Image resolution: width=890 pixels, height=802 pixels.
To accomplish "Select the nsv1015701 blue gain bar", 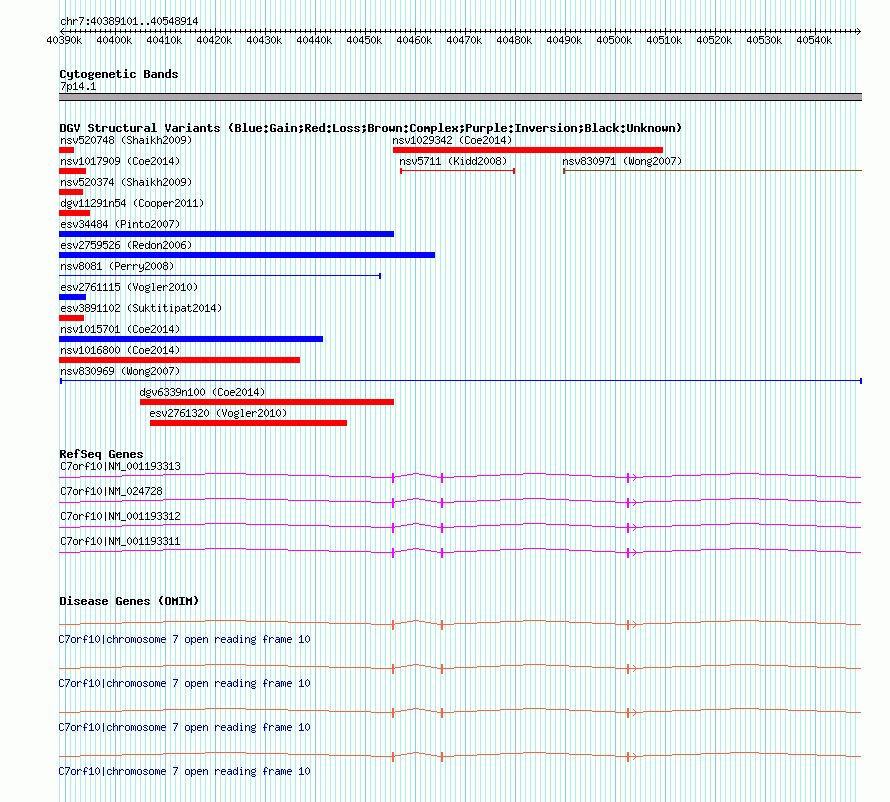I will point(191,339).
